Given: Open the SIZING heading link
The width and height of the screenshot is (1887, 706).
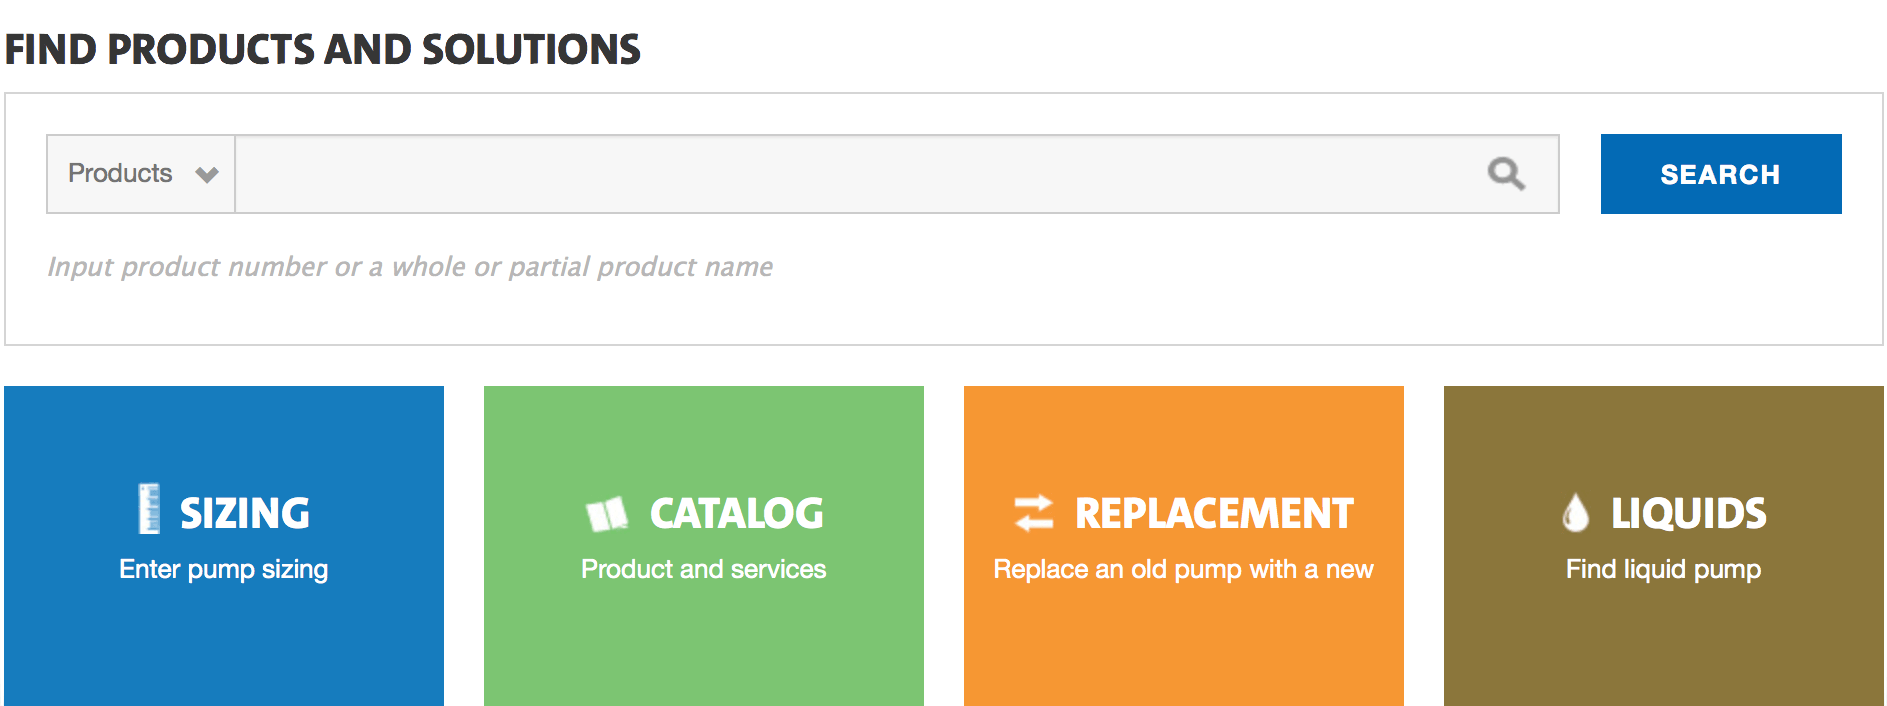Looking at the screenshot, I should point(245,514).
